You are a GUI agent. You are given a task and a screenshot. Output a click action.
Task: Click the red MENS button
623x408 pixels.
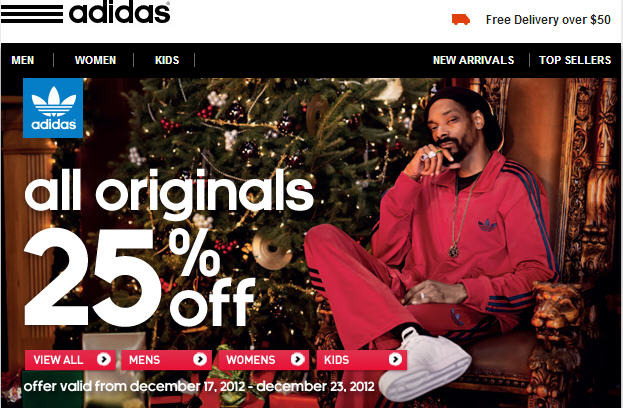click(166, 360)
